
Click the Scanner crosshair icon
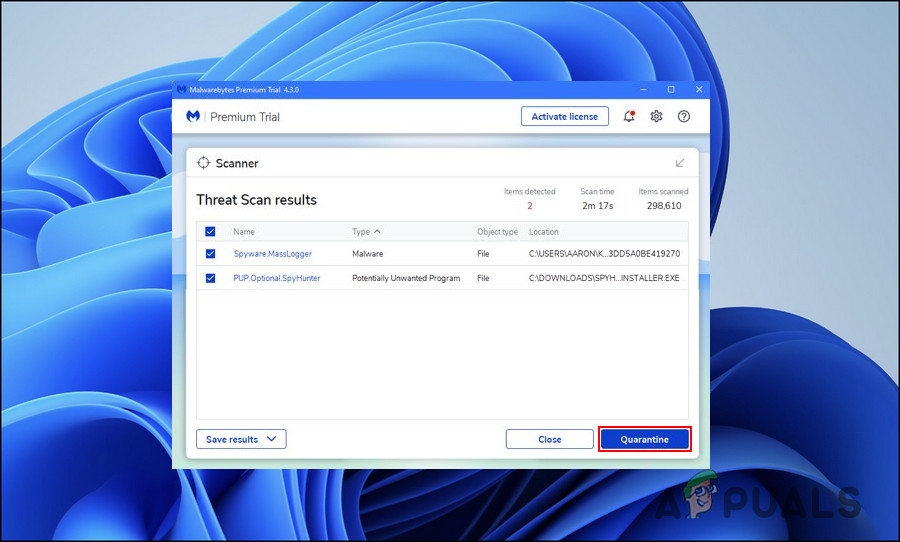[203, 163]
